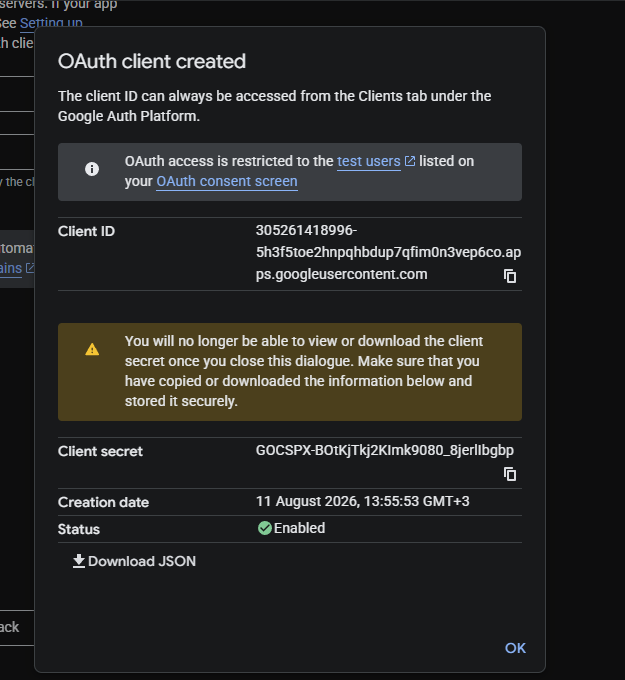Screen dimensions: 625x680
Task: Click the Creation date label
Action: tap(103, 502)
